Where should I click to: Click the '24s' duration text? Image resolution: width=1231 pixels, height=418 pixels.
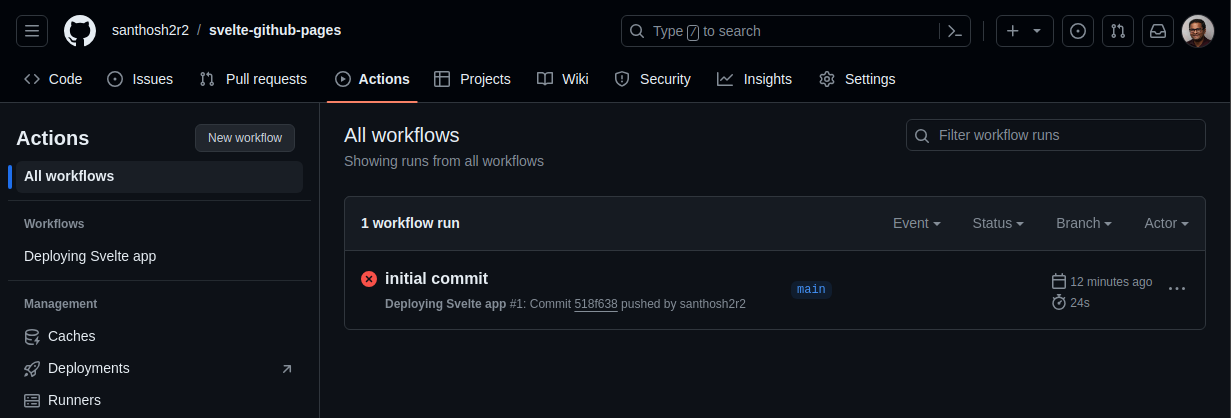[x=1080, y=302]
